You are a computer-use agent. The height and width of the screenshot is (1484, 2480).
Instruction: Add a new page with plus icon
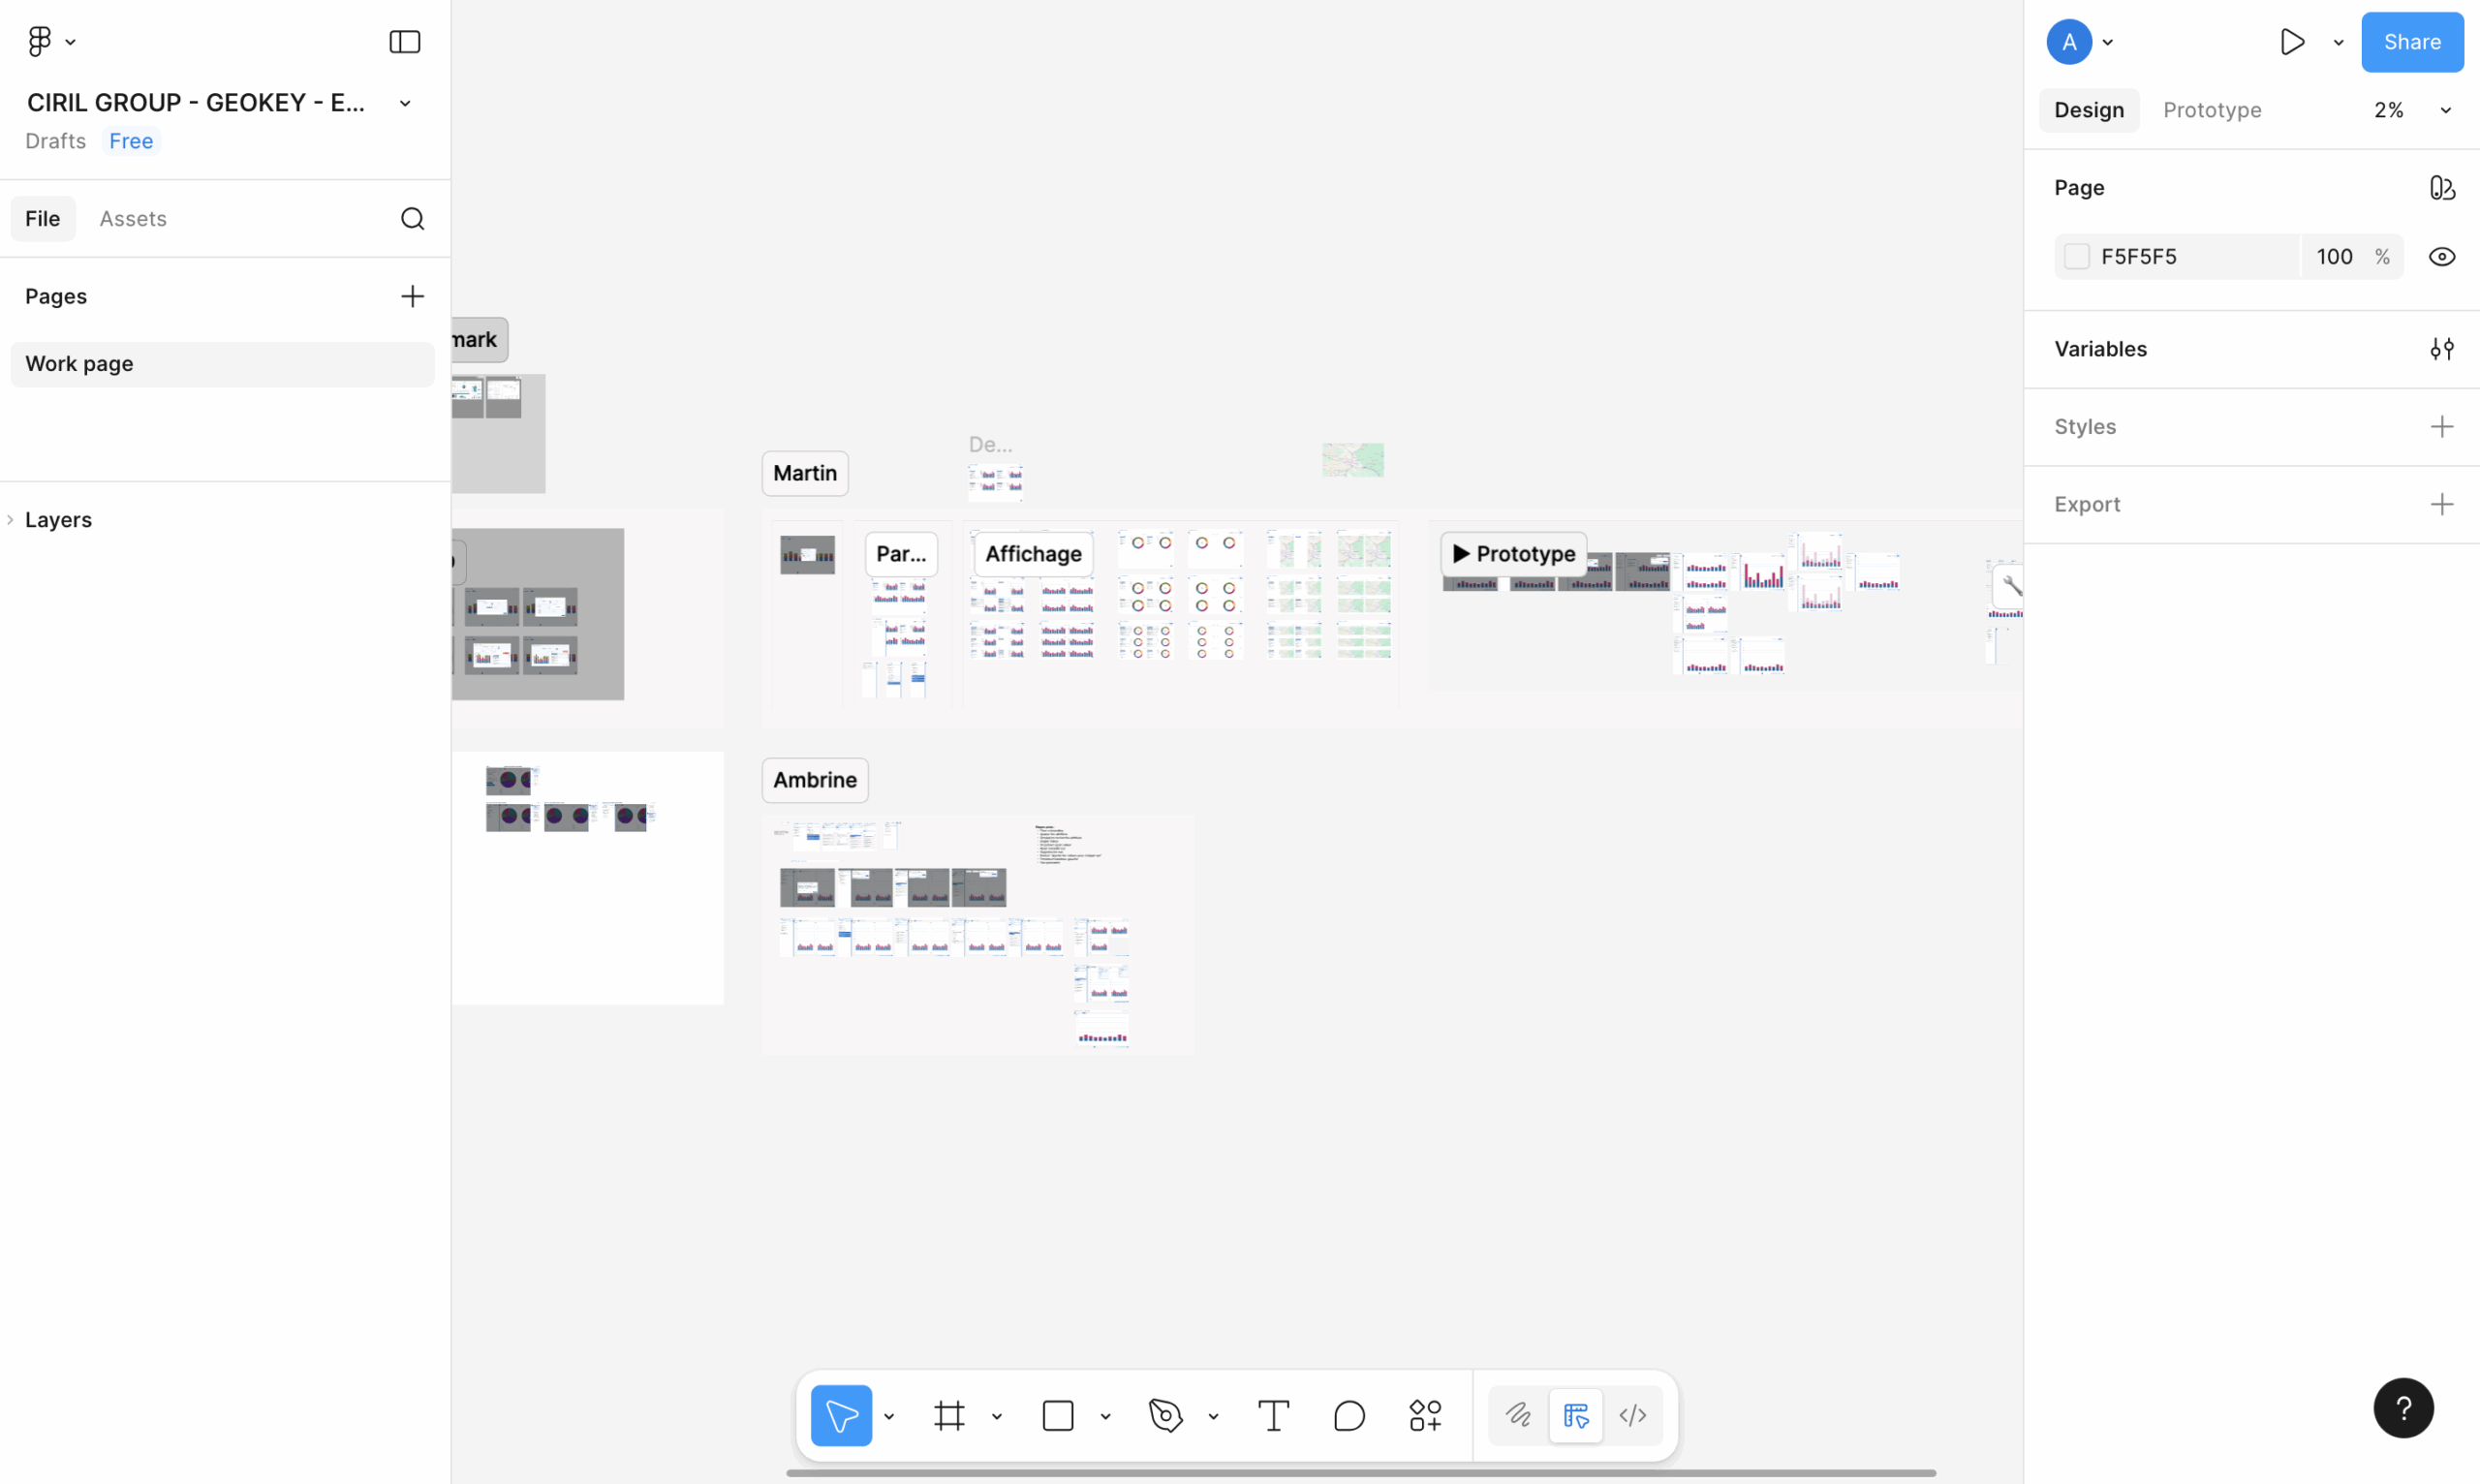(x=412, y=296)
